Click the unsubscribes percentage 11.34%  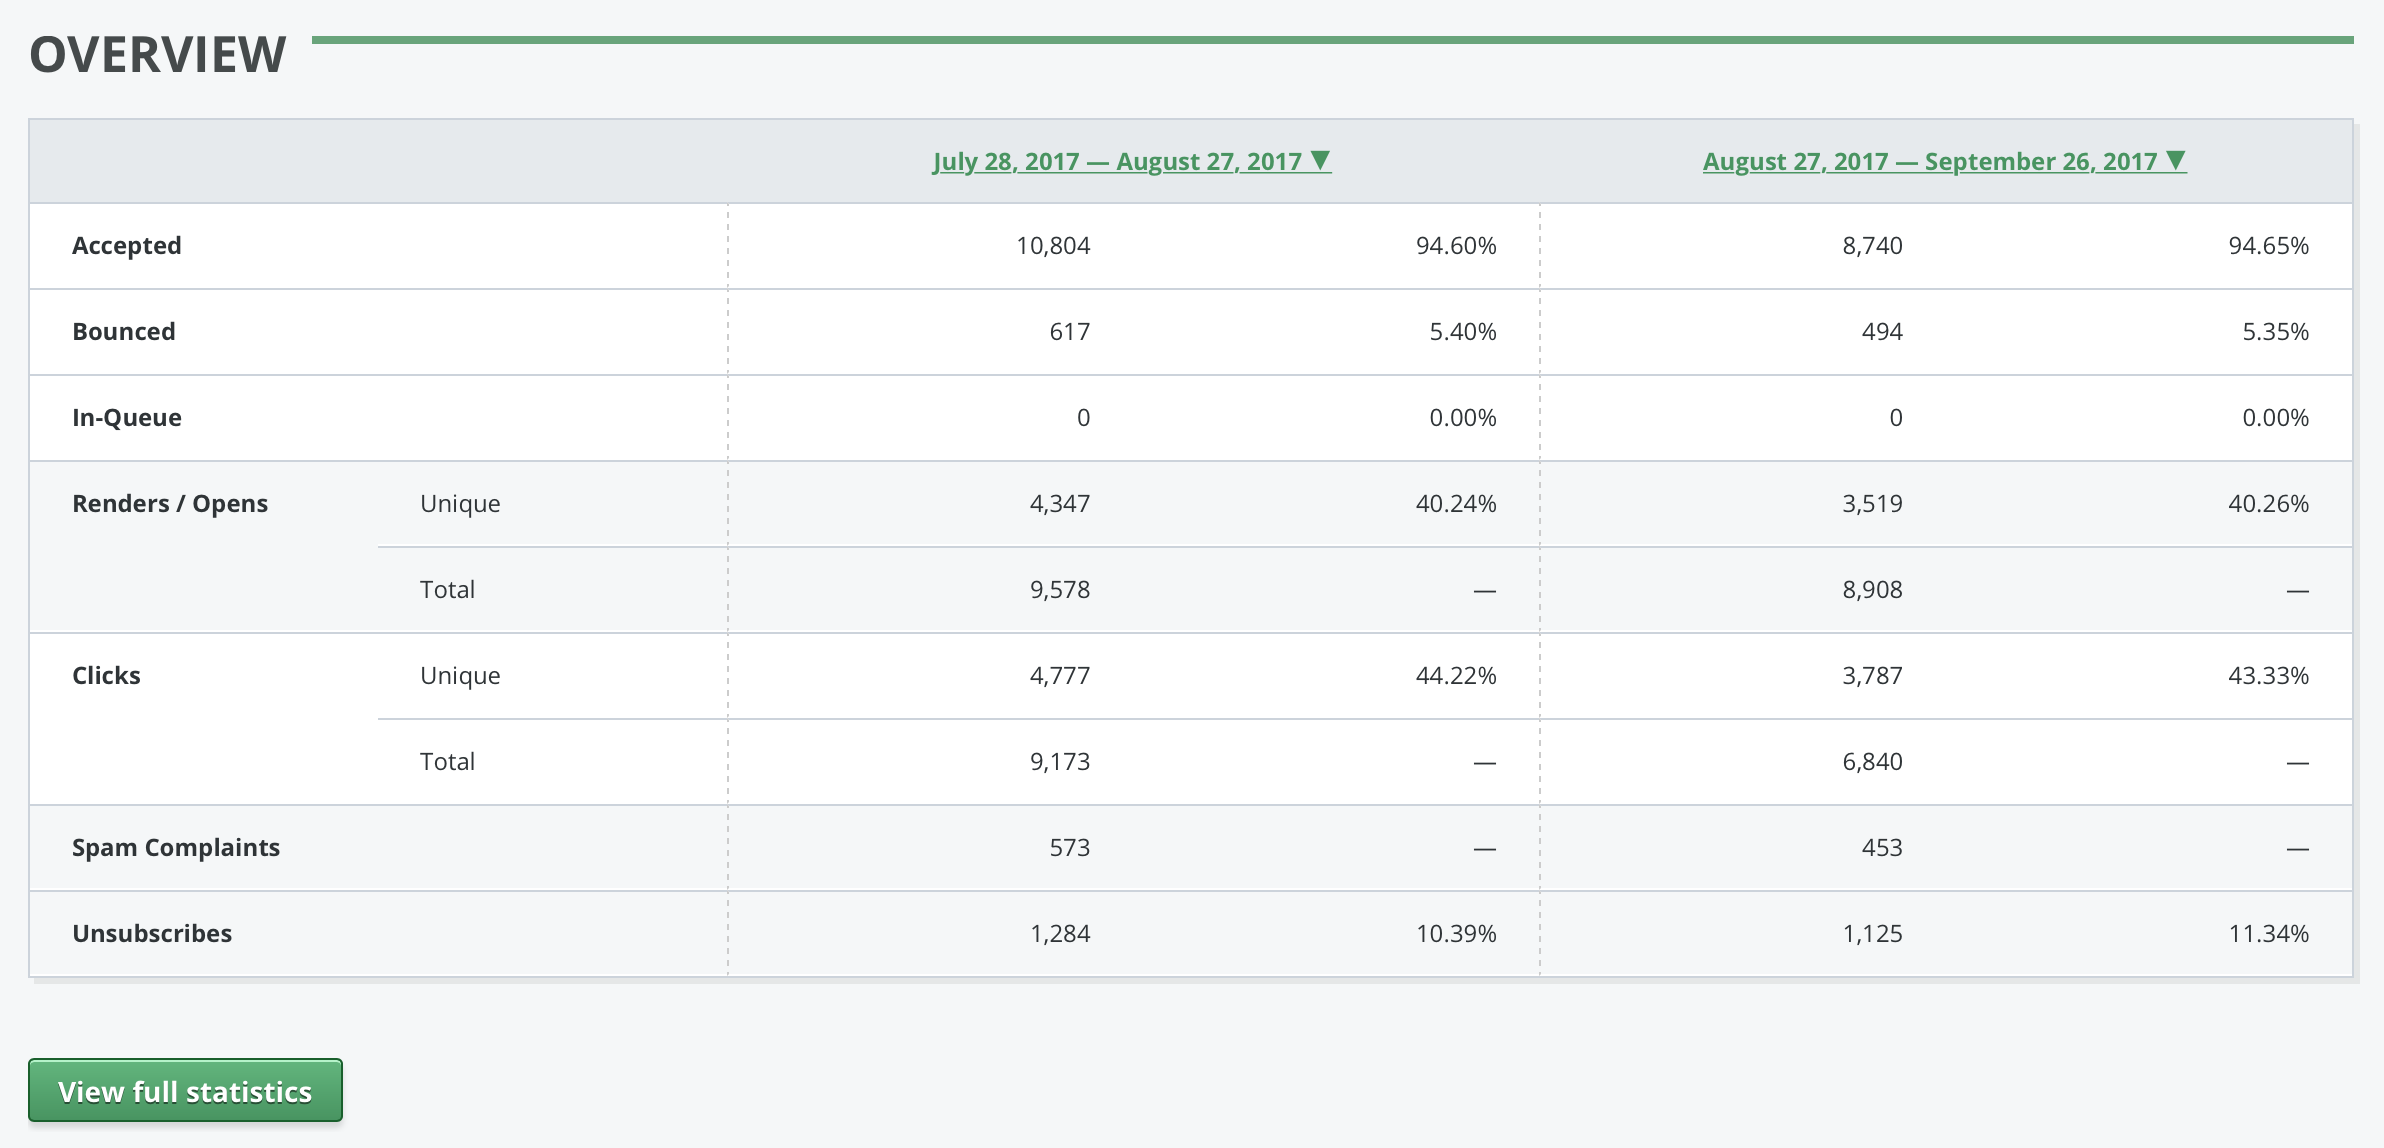[2268, 934]
